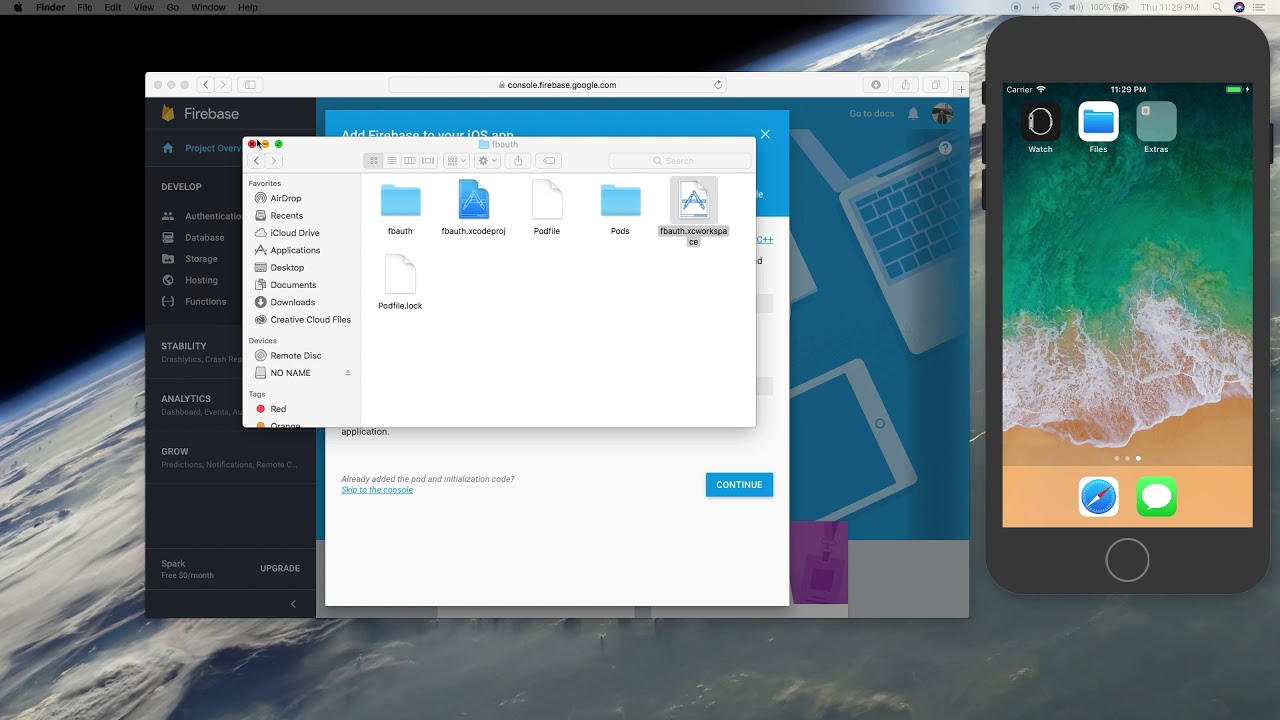The width and height of the screenshot is (1280, 720).
Task: Switch Finder to list view
Action: [x=392, y=160]
